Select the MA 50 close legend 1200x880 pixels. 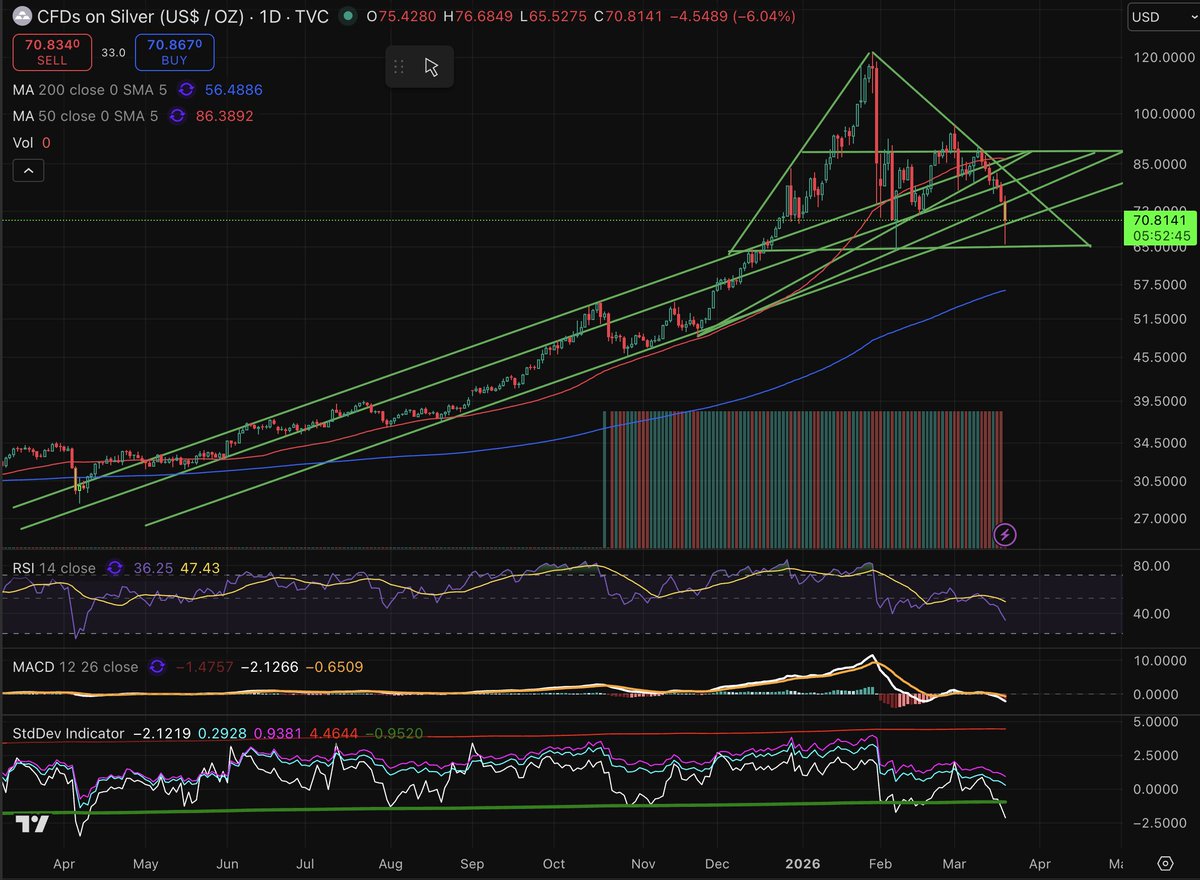tap(85, 116)
